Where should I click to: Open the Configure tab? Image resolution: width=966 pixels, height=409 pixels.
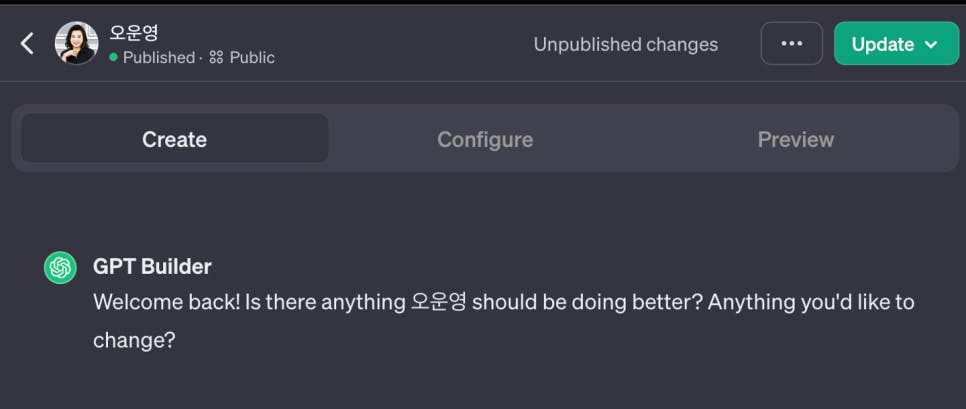(x=485, y=139)
